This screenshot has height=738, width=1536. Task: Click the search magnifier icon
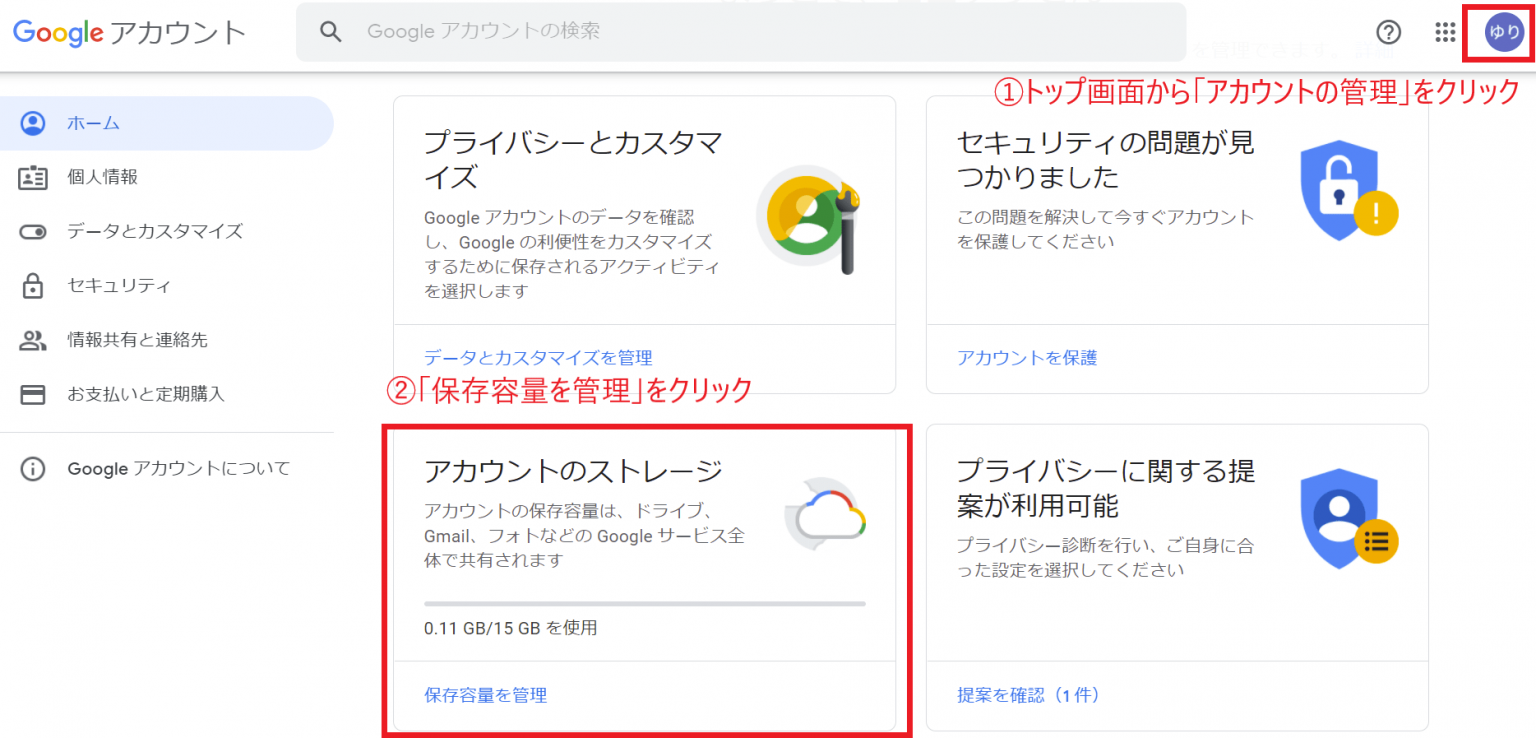331,32
